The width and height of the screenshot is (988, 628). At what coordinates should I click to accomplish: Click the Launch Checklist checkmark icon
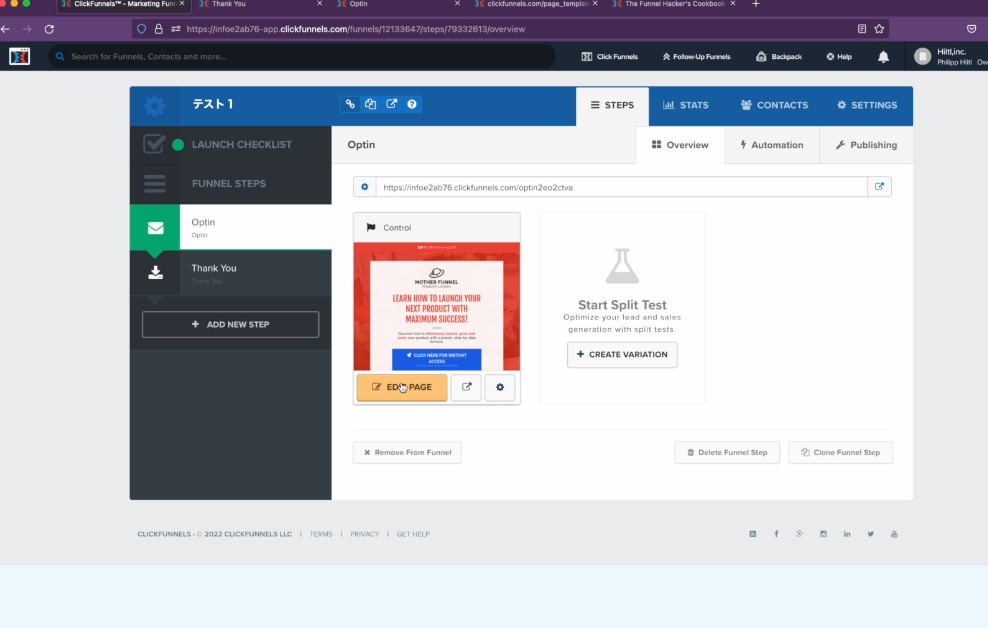(154, 144)
